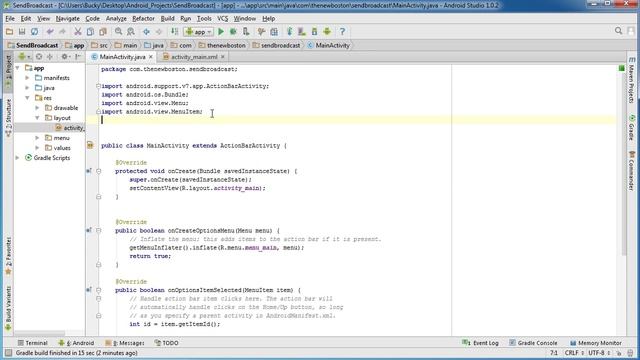Open the Analyze menu
640x360 pixels.
116,18
